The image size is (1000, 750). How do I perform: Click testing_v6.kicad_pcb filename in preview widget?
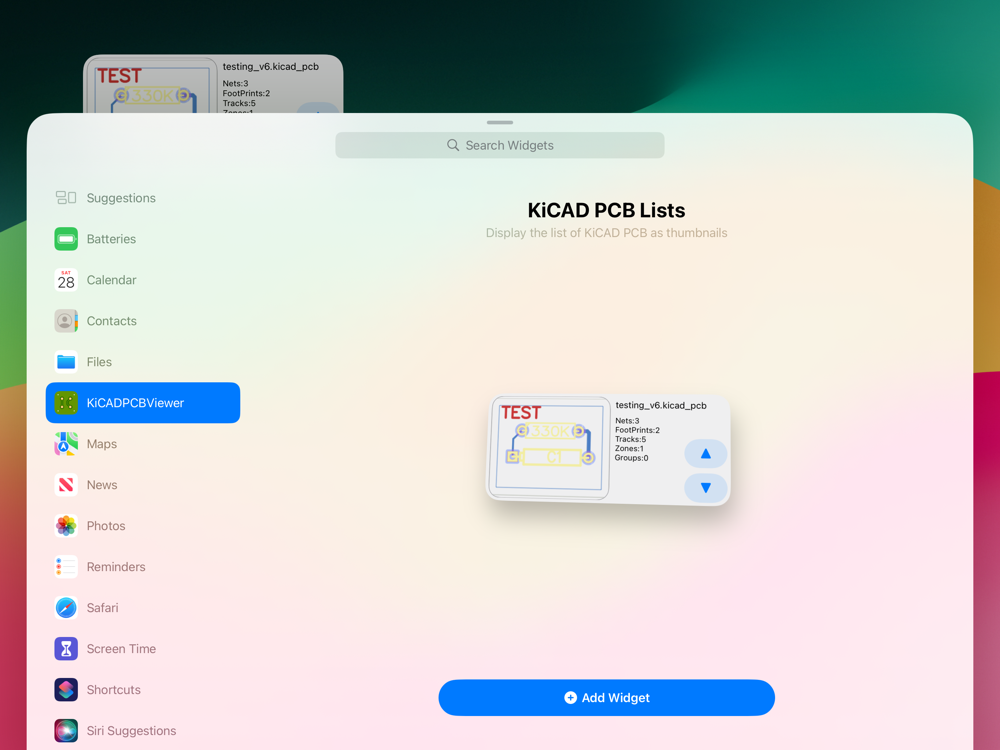(x=661, y=406)
